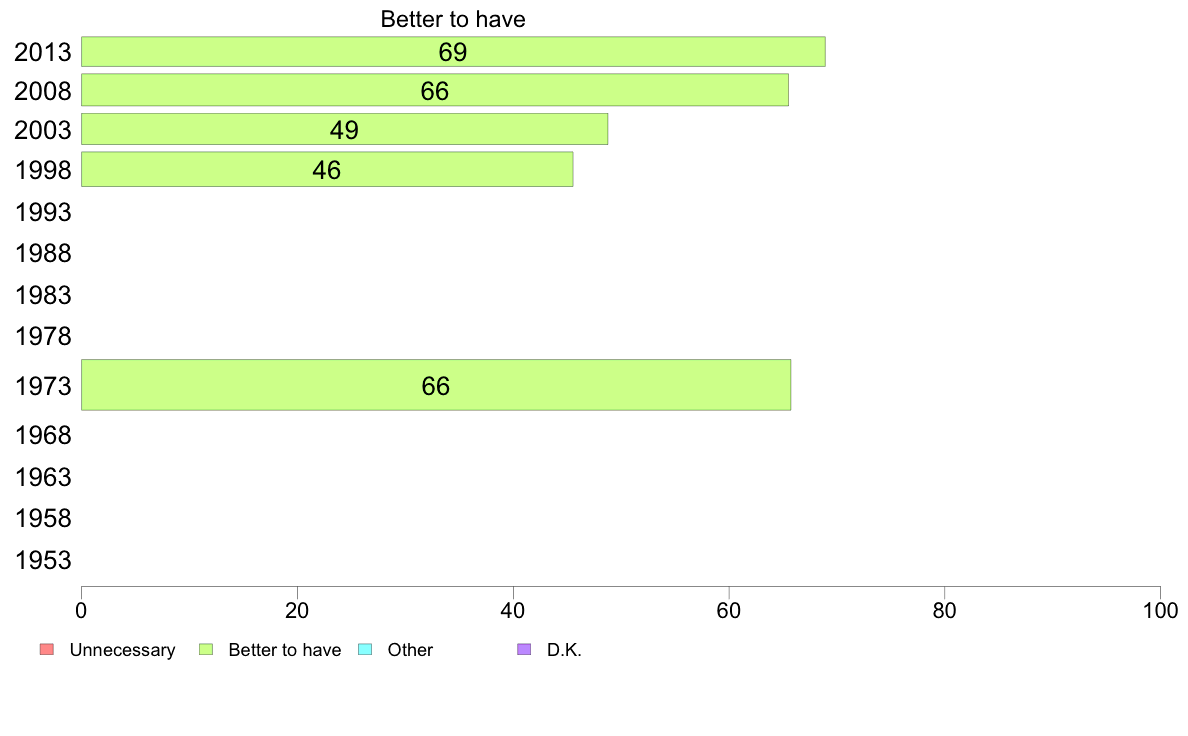This screenshot has height=736, width=1188.
Task: Click the 2003 bar showing 49
Action: pyautogui.click(x=344, y=129)
